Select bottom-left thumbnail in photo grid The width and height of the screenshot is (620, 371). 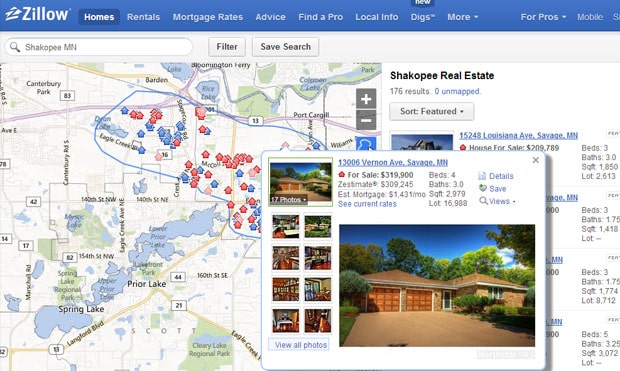[x=285, y=320]
